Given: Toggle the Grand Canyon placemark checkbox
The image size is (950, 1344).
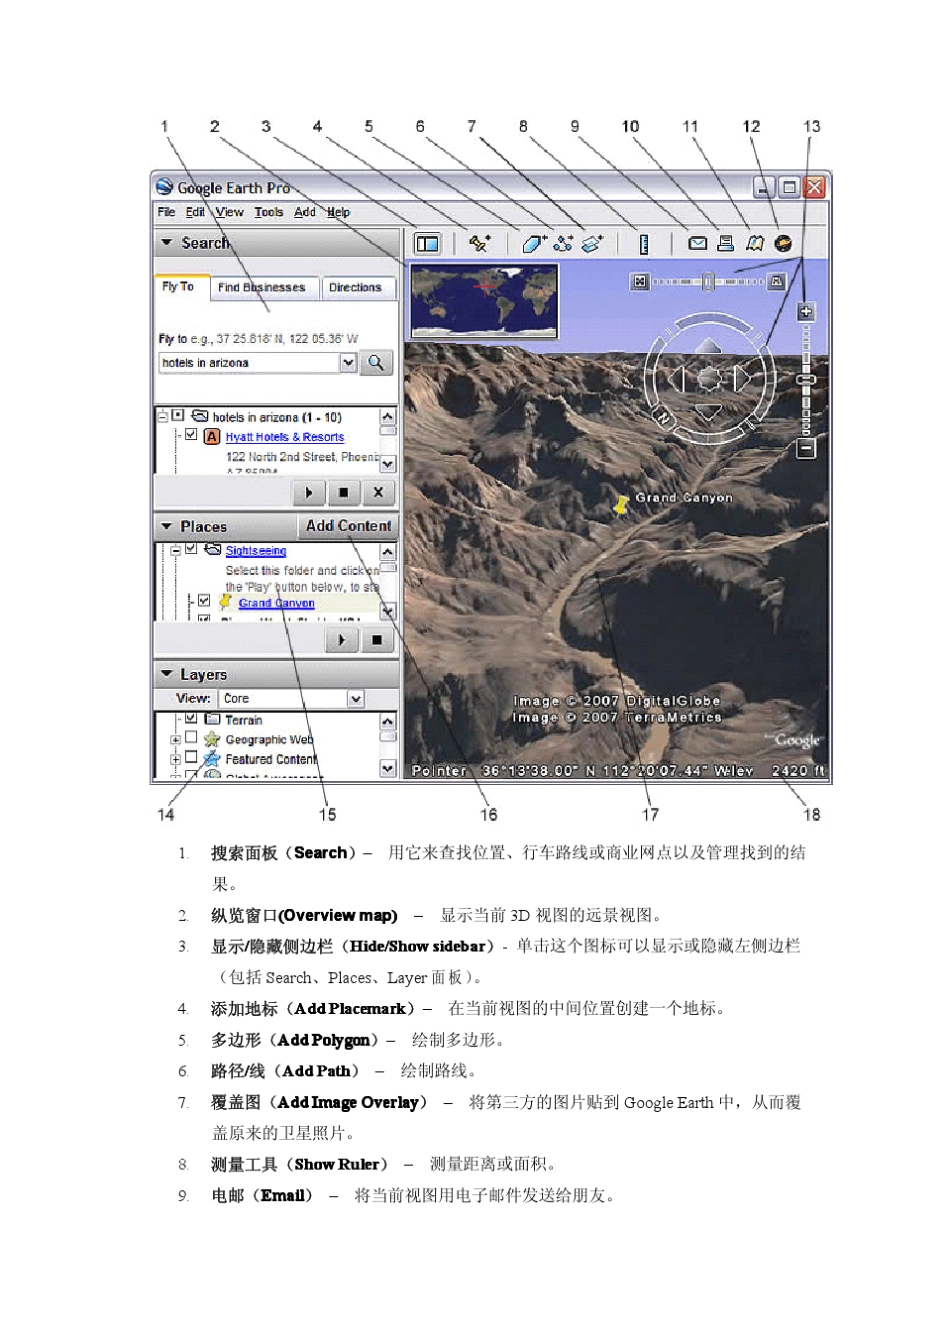Looking at the screenshot, I should [204, 601].
